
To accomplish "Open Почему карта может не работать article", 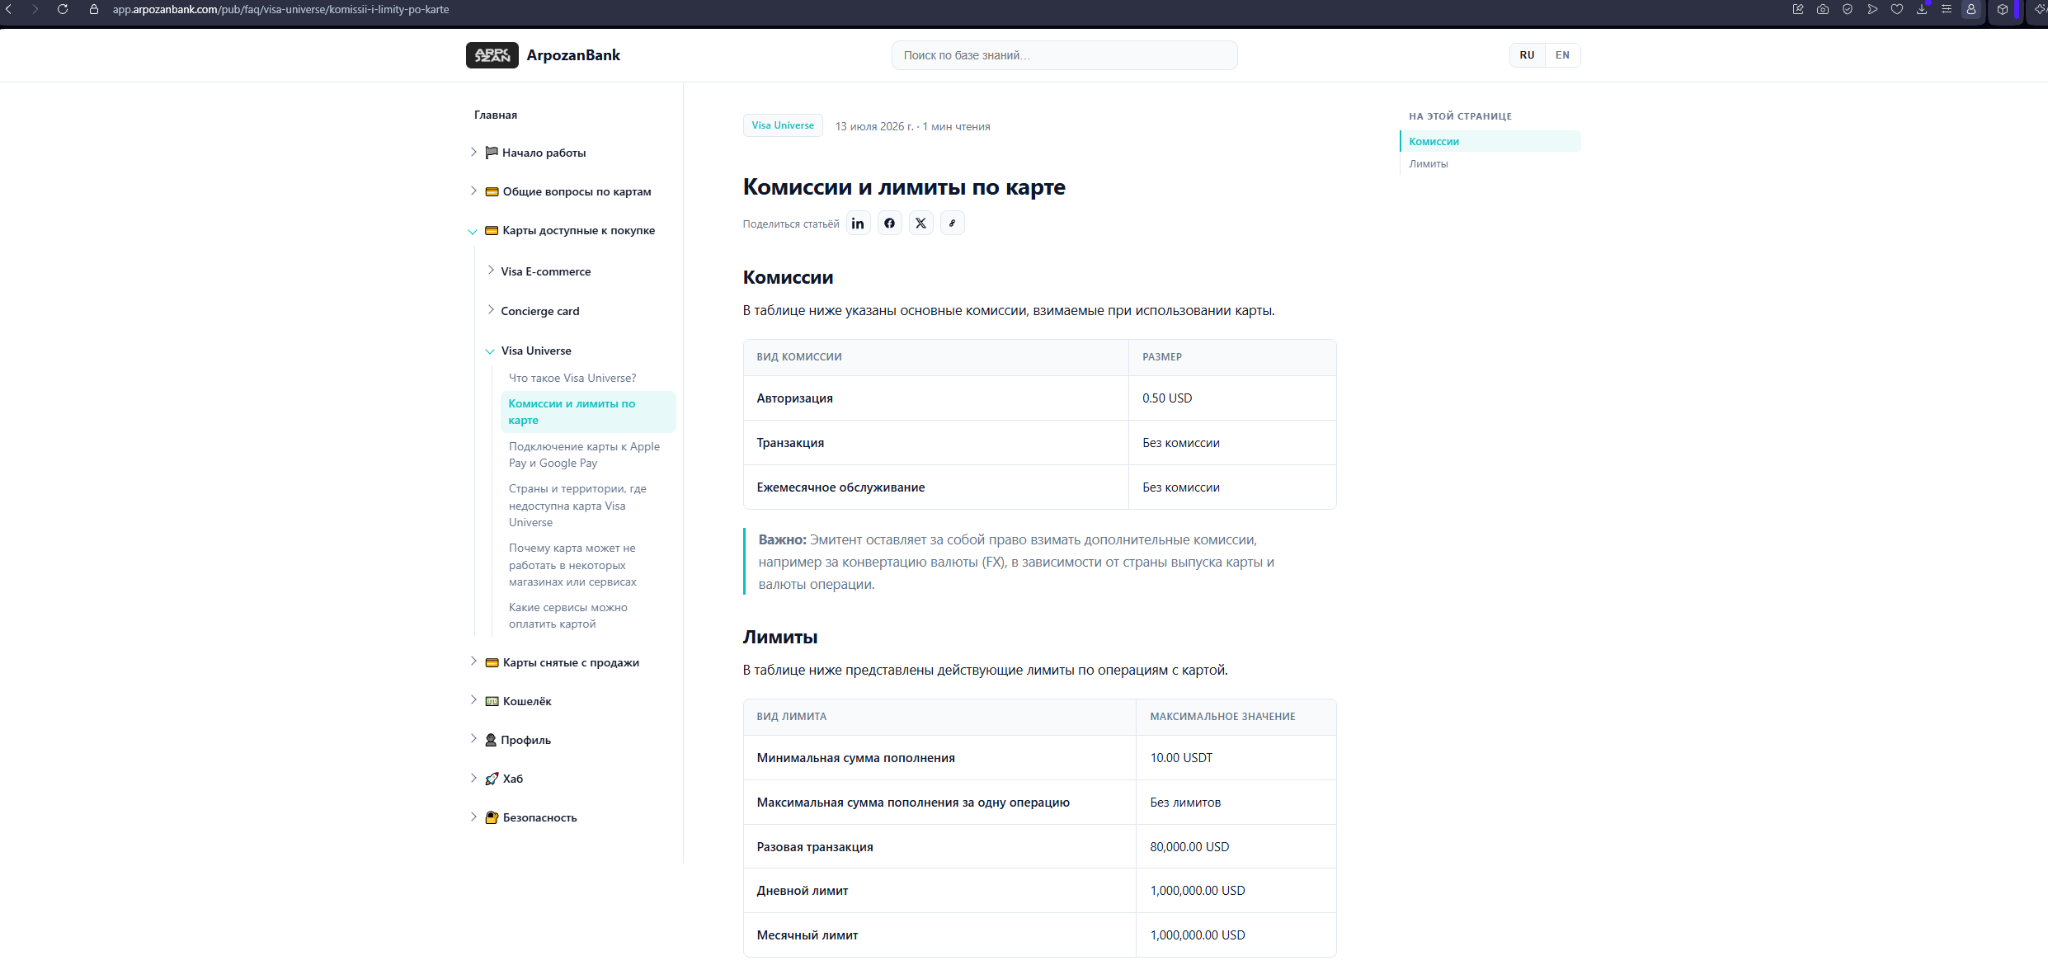I will [x=572, y=565].
